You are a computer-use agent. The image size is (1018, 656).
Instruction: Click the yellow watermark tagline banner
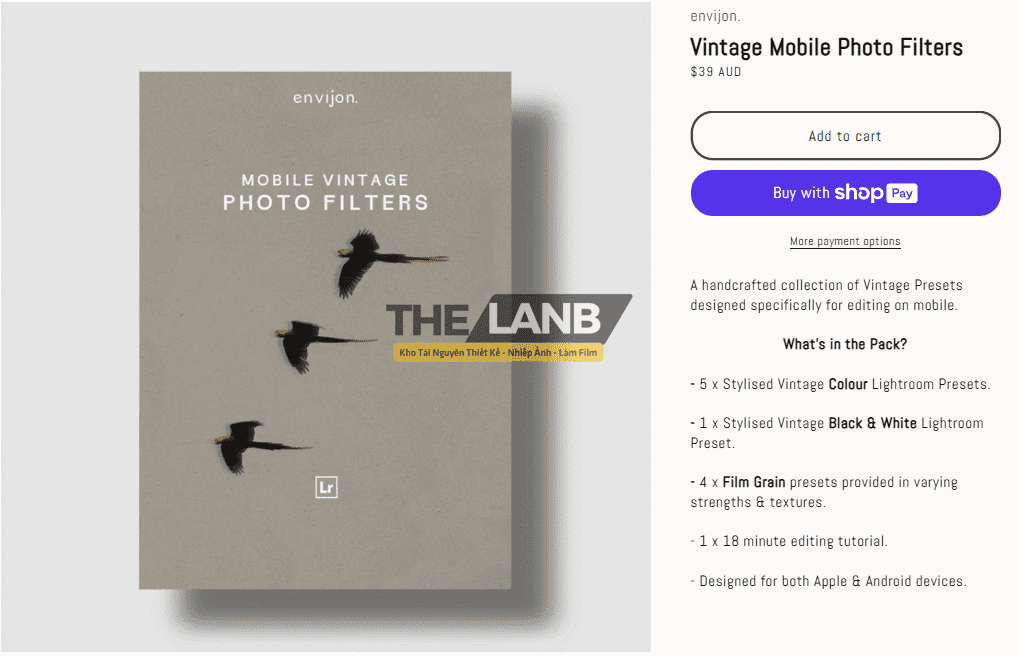click(498, 353)
